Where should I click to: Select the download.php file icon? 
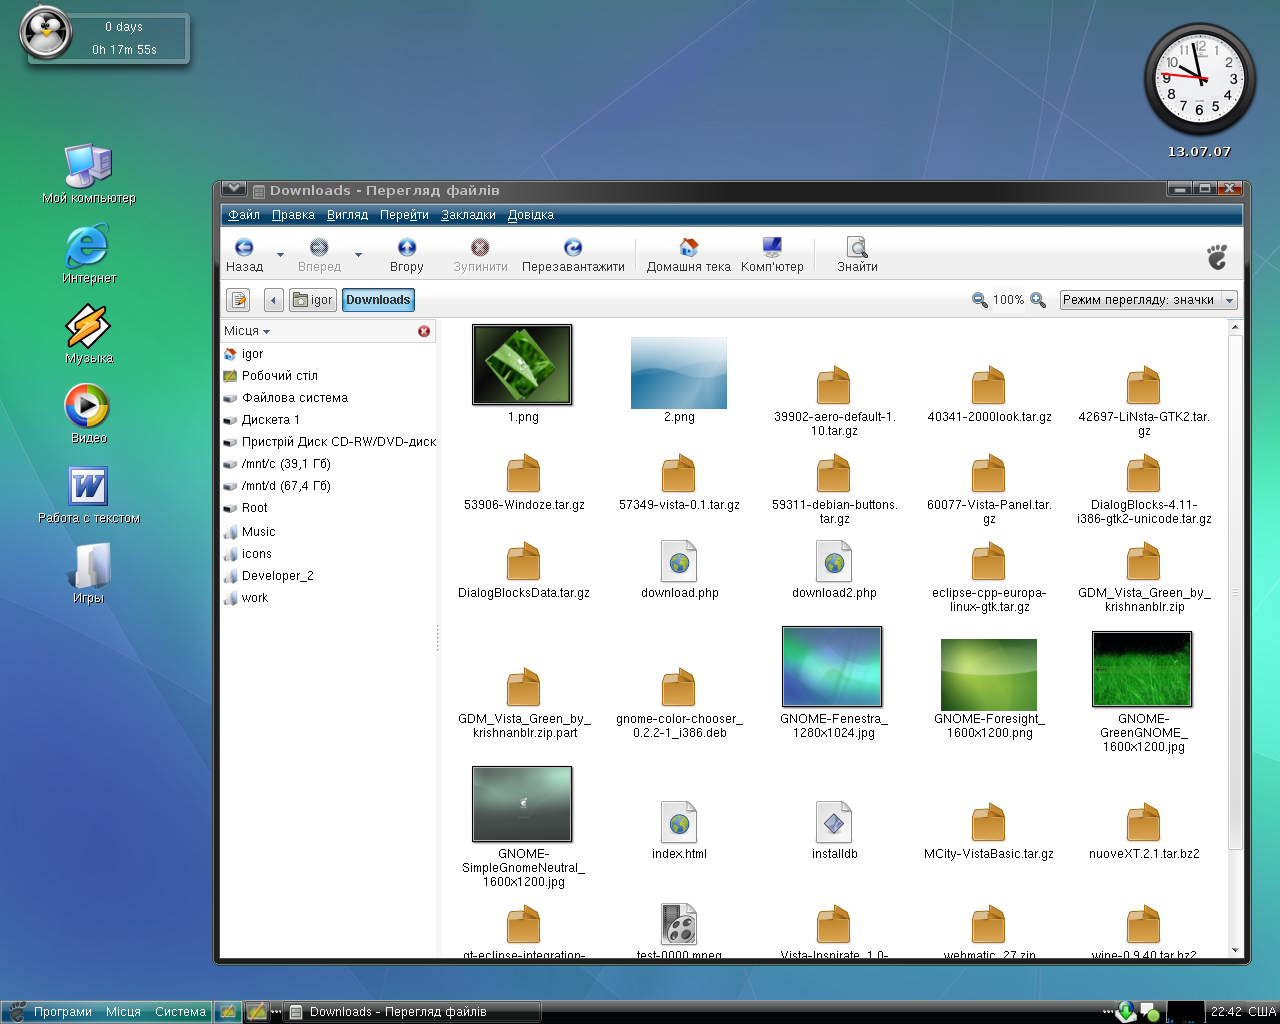pyautogui.click(x=679, y=561)
